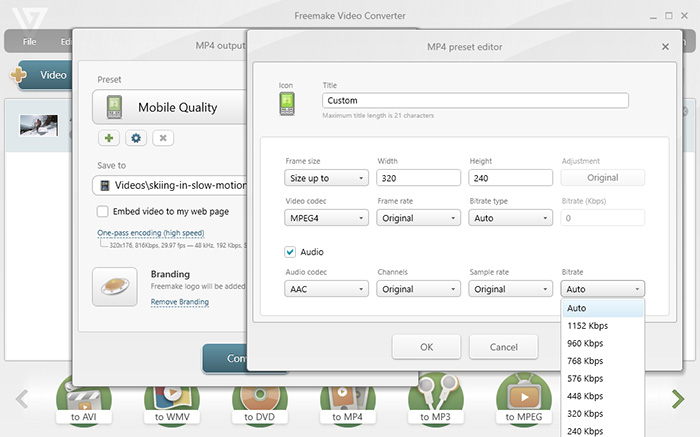Screen dimensions: 700x437
Task: Click the Save to path field
Action: click(x=170, y=185)
